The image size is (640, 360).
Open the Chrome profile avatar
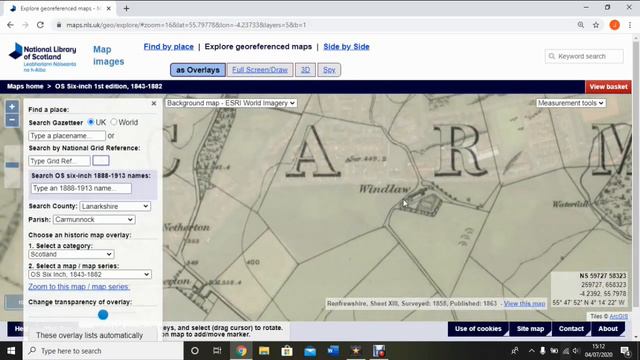[614, 25]
